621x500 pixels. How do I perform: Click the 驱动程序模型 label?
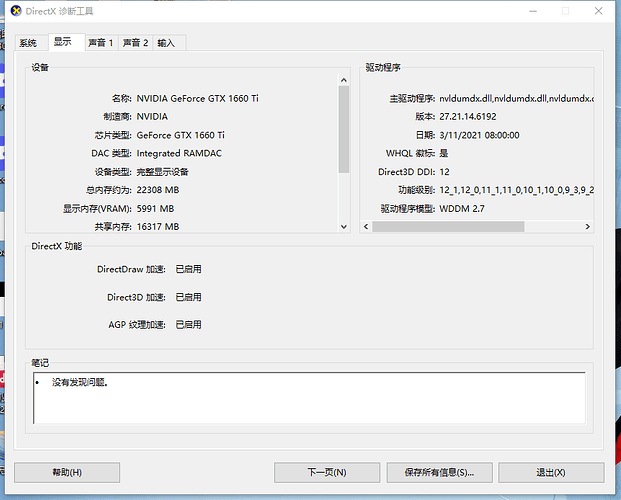point(408,208)
